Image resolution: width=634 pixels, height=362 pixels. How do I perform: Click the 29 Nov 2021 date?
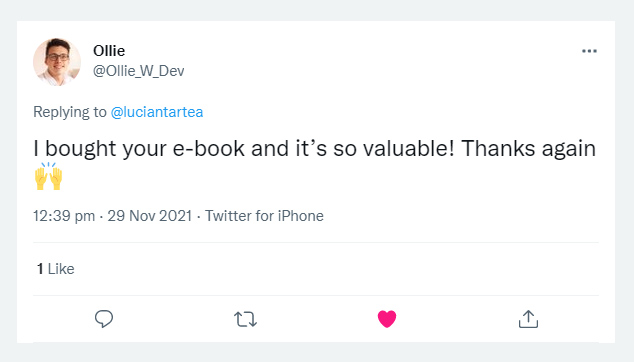[150, 216]
